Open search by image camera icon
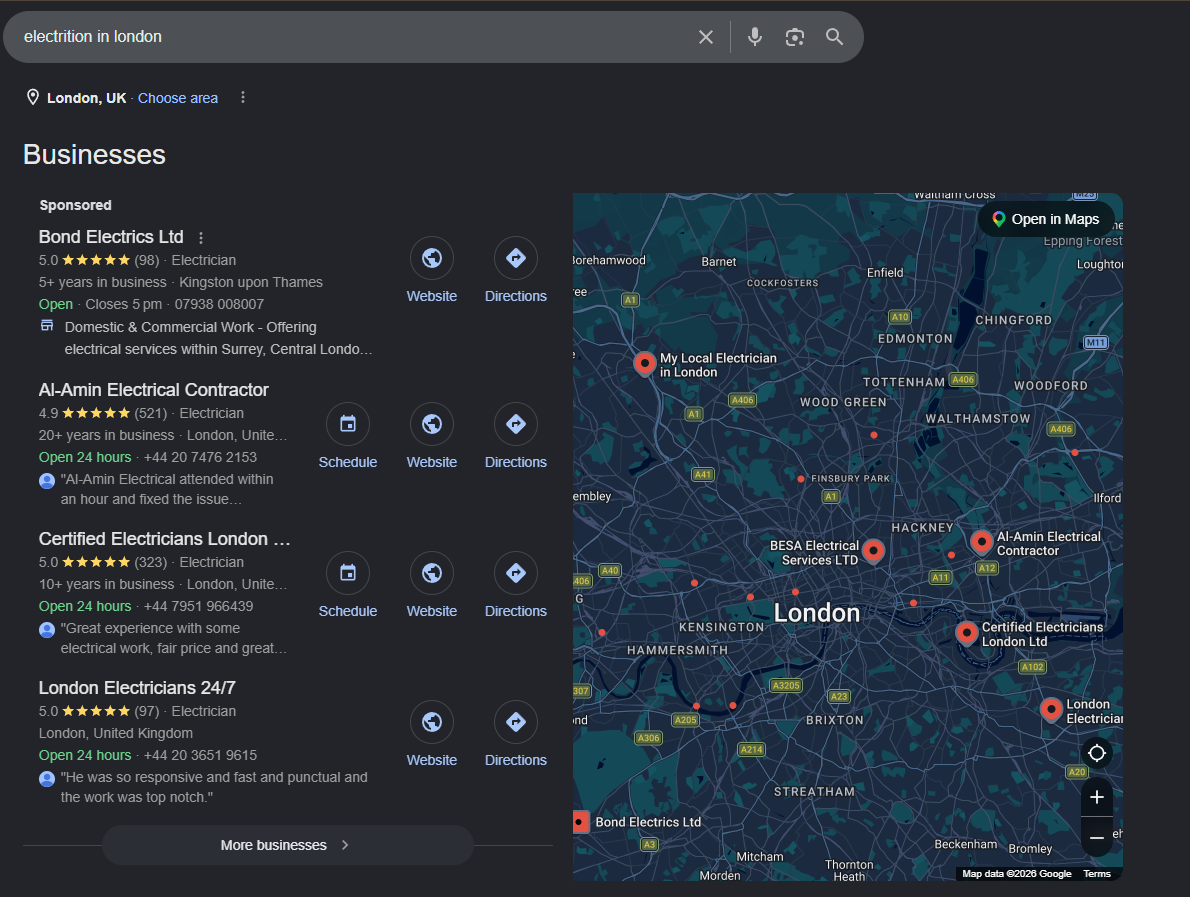 coord(795,37)
